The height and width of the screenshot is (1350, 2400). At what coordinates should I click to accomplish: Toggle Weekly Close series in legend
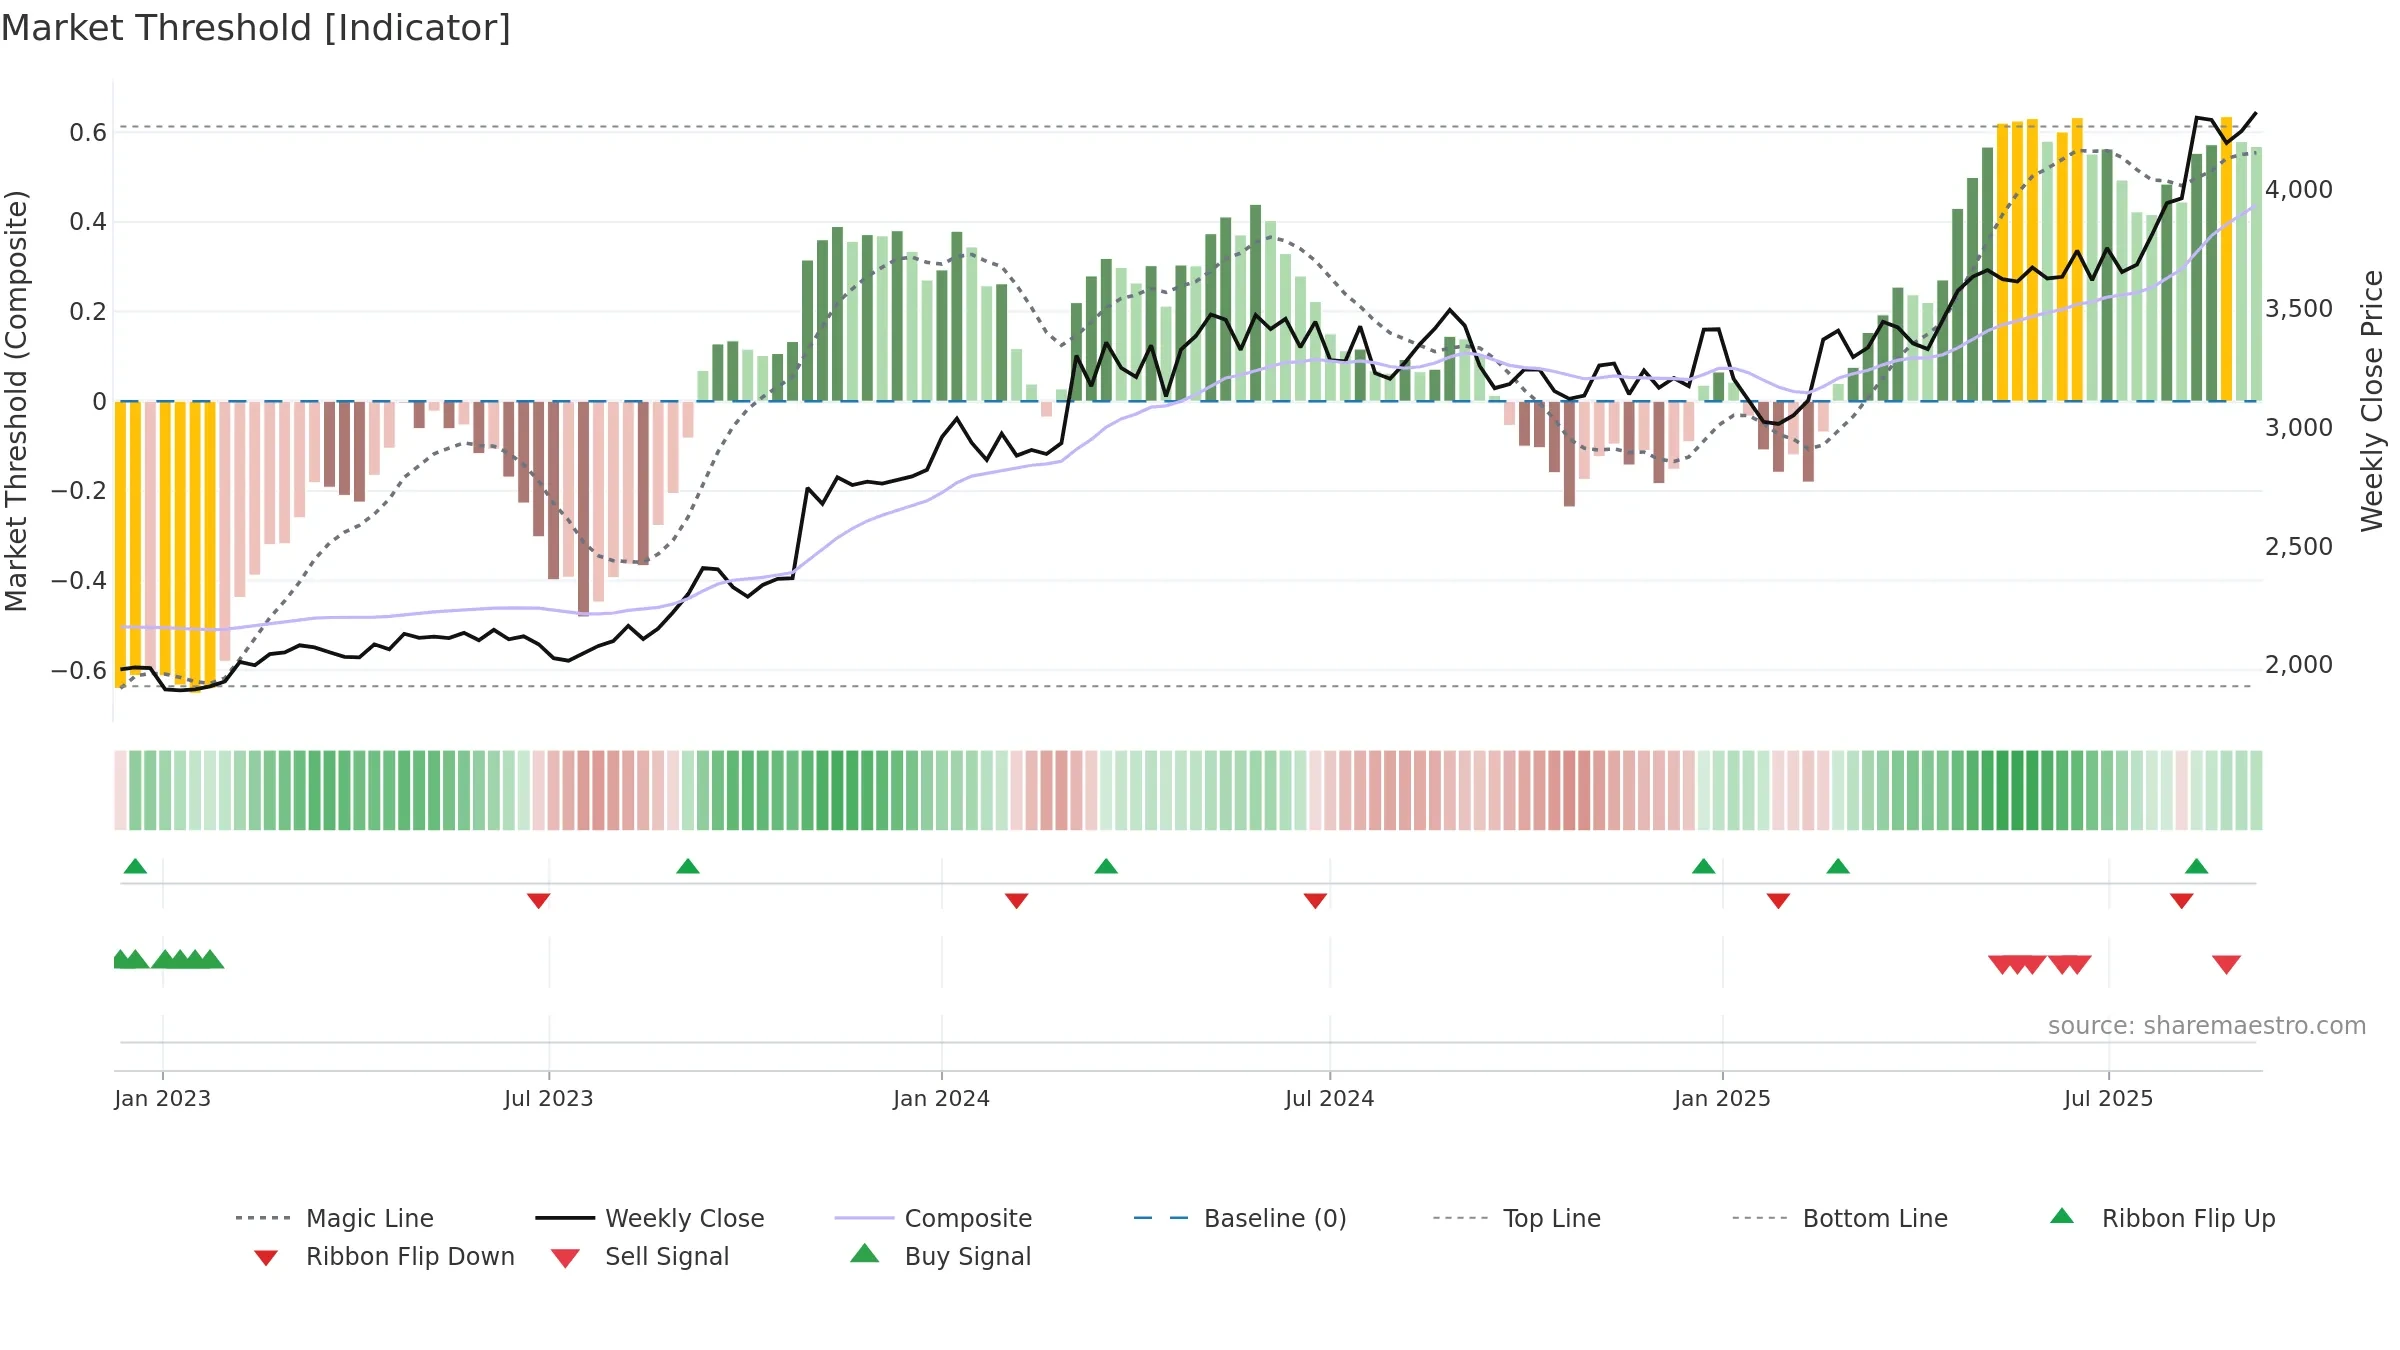(650, 1218)
